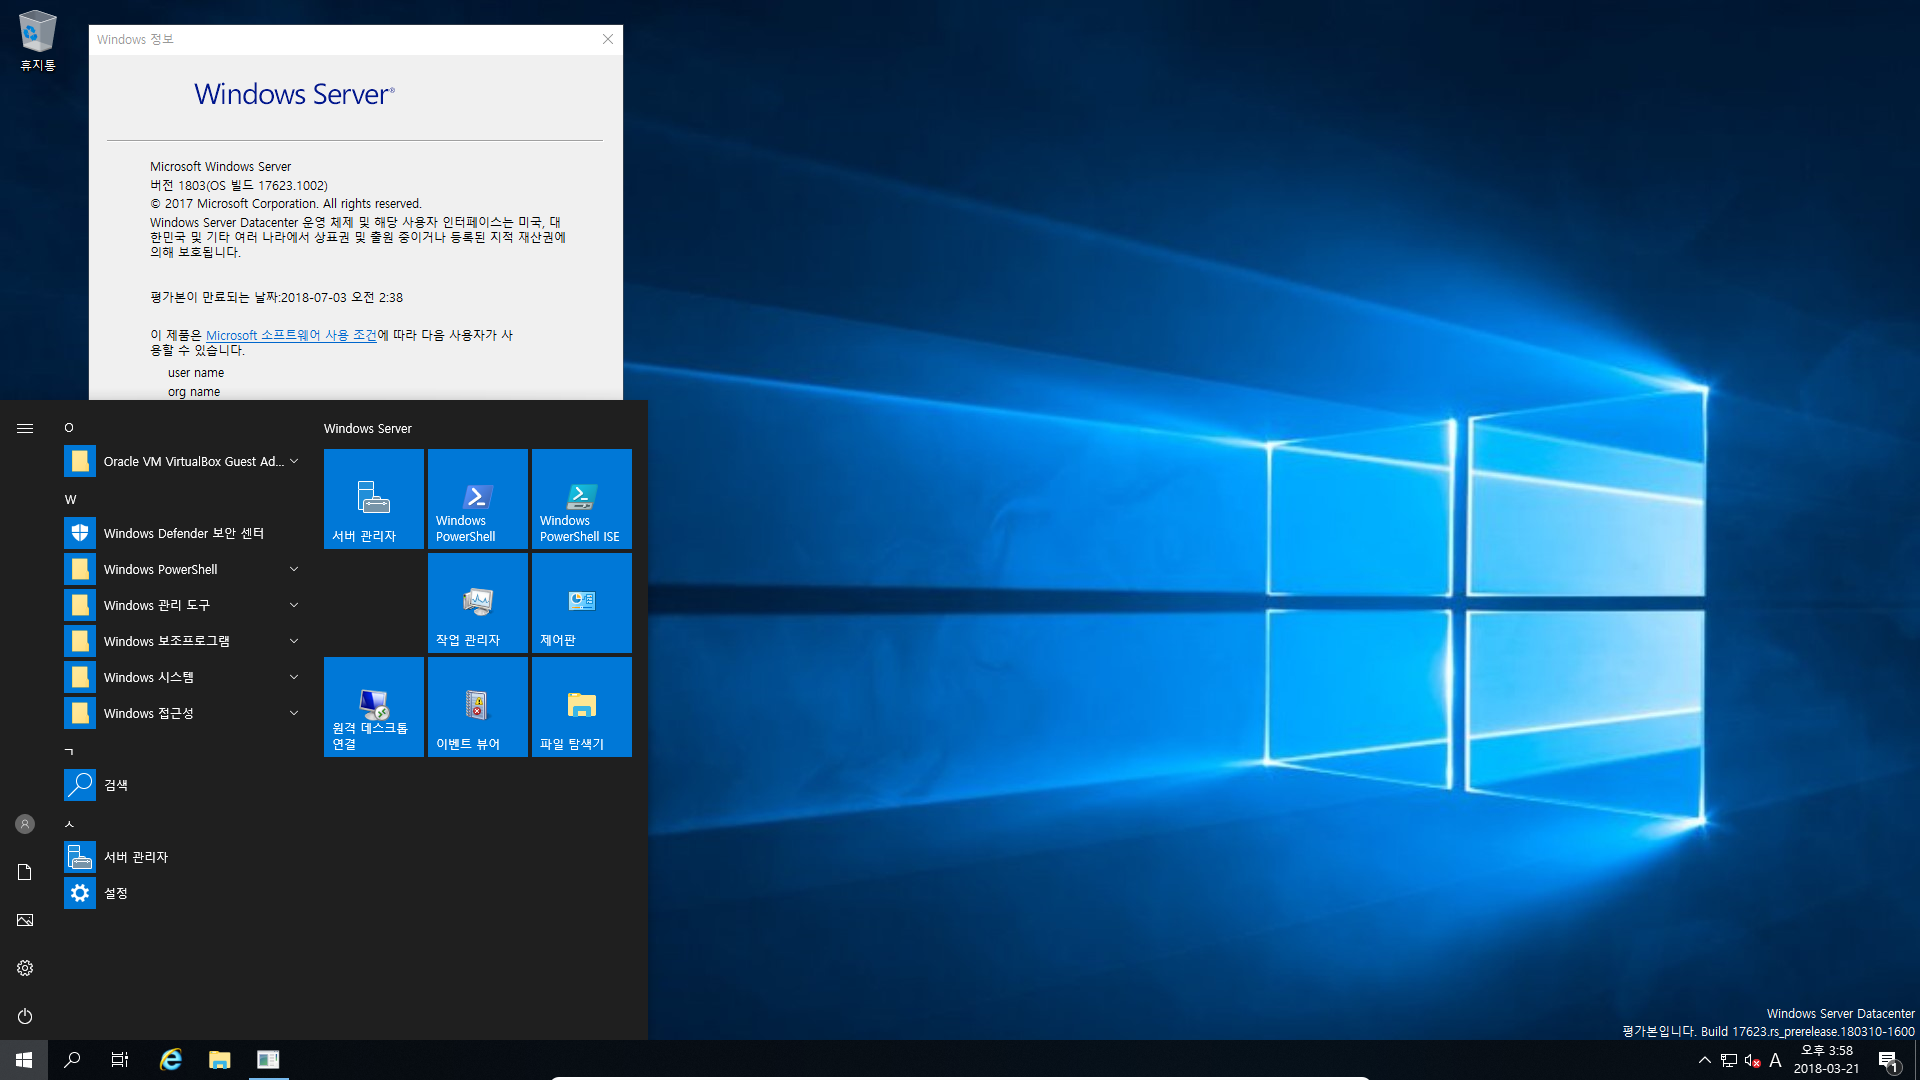Open the Microsoft 소프트웨어 사용 조건 link
This screenshot has height=1080, width=1920.
[291, 335]
